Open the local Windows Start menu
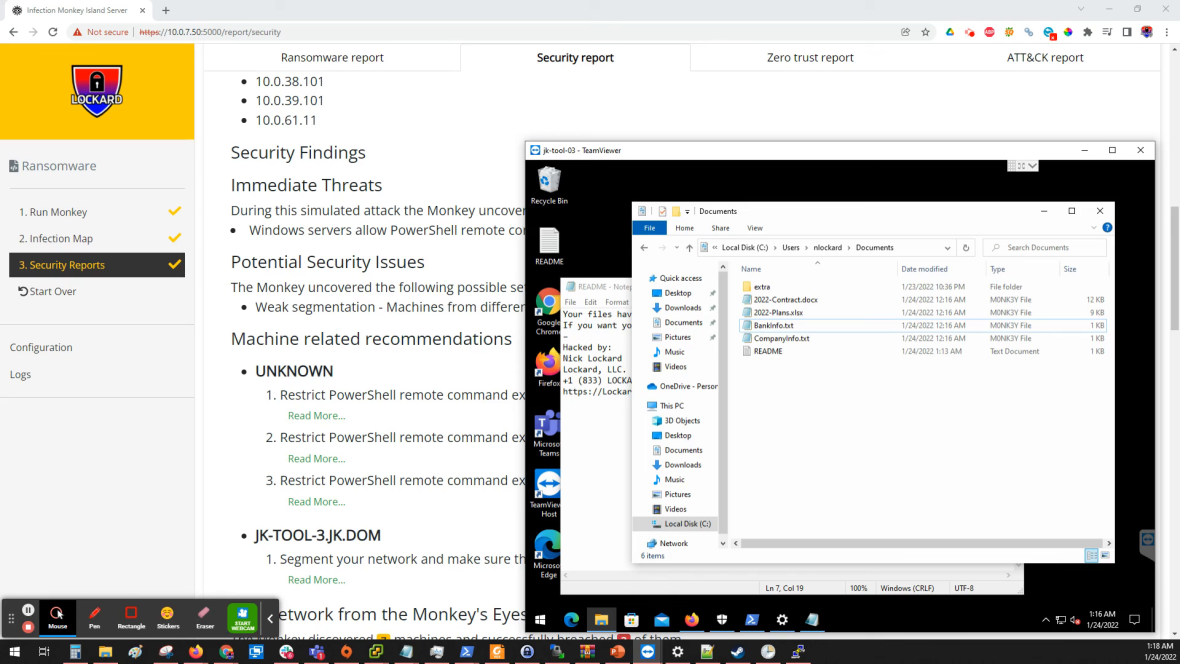Screen dimensions: 1180x664 click(x=14, y=651)
